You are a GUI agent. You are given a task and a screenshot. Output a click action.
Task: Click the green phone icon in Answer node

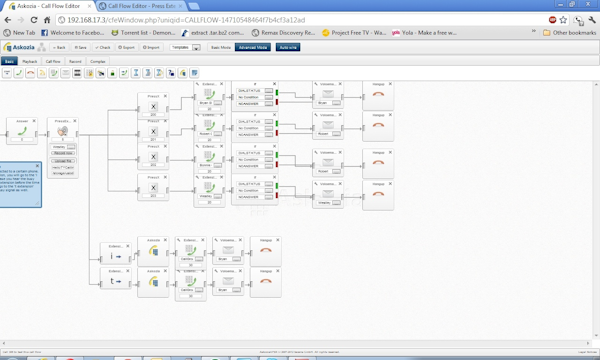point(22,131)
